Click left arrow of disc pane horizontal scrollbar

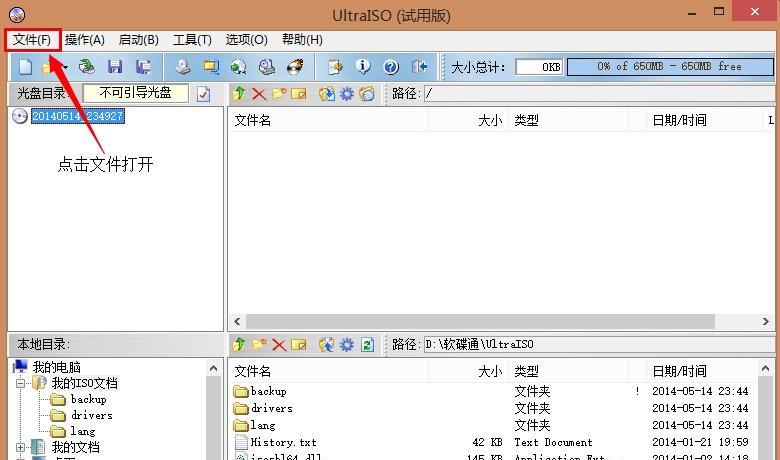point(237,322)
